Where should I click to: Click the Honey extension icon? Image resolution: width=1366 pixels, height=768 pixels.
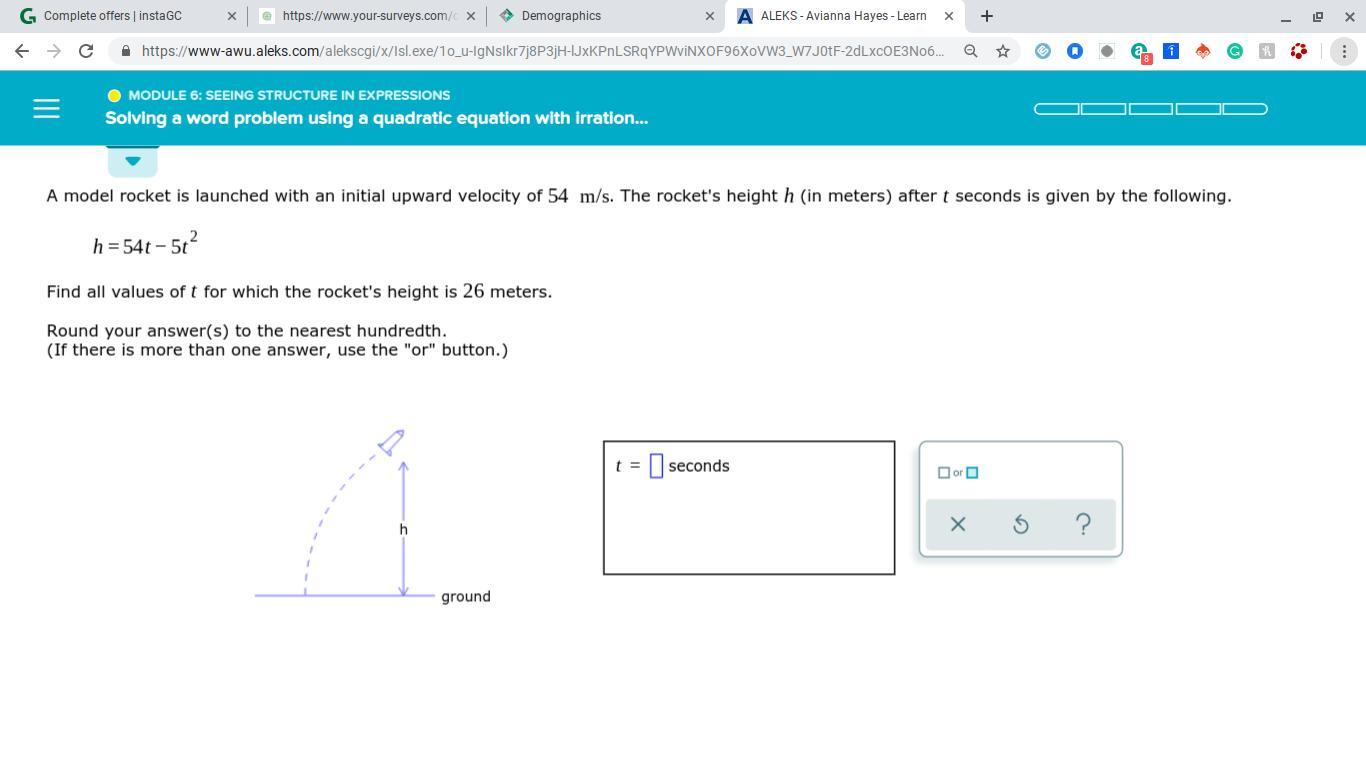click(x=1266, y=51)
